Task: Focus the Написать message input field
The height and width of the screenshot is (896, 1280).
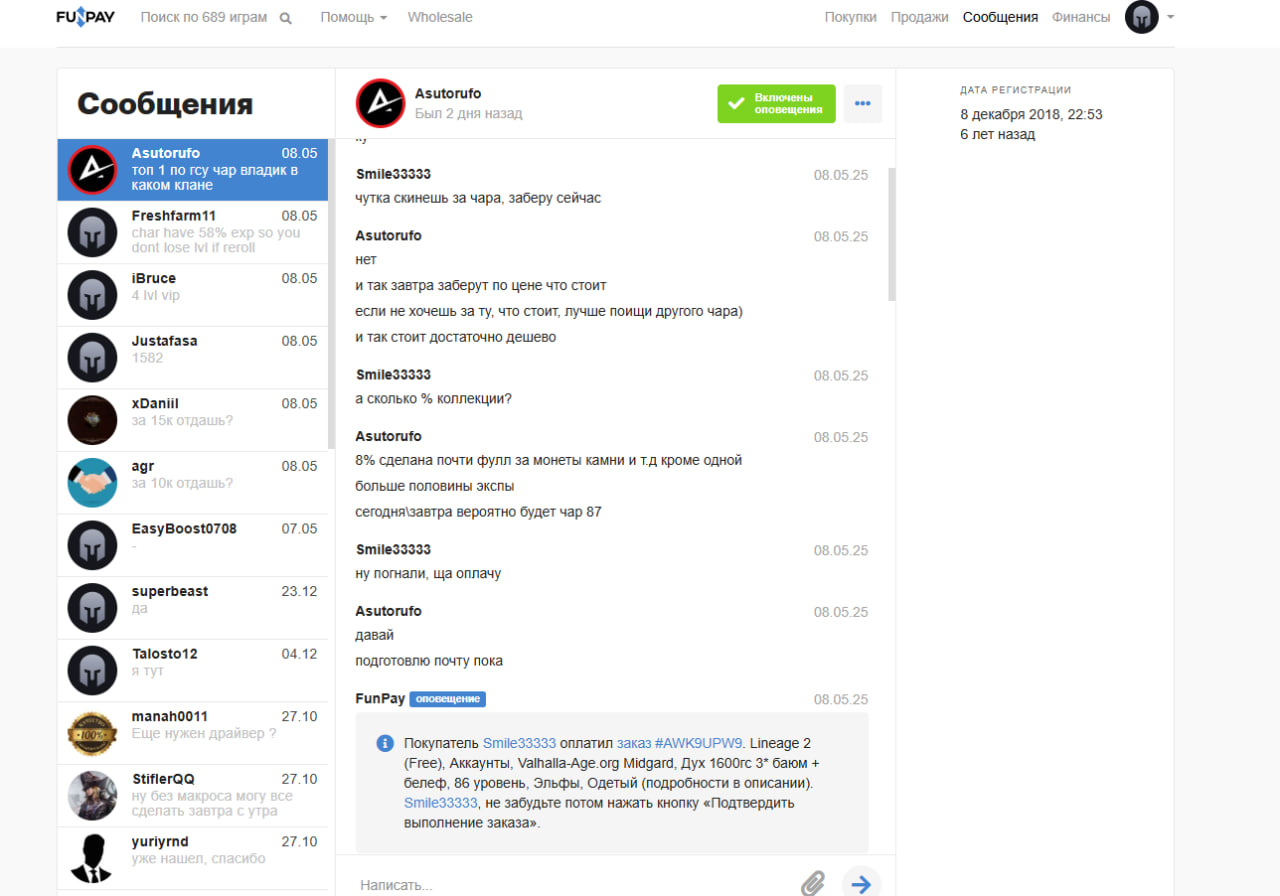Action: (570, 884)
